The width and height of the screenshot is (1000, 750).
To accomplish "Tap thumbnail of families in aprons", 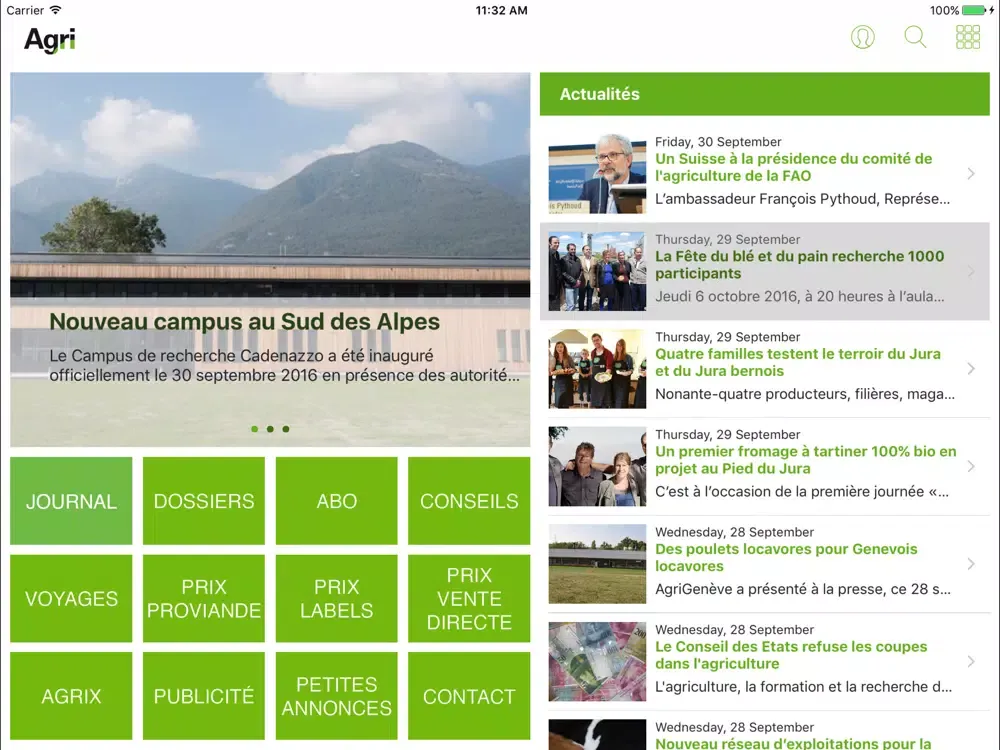I will tap(597, 369).
